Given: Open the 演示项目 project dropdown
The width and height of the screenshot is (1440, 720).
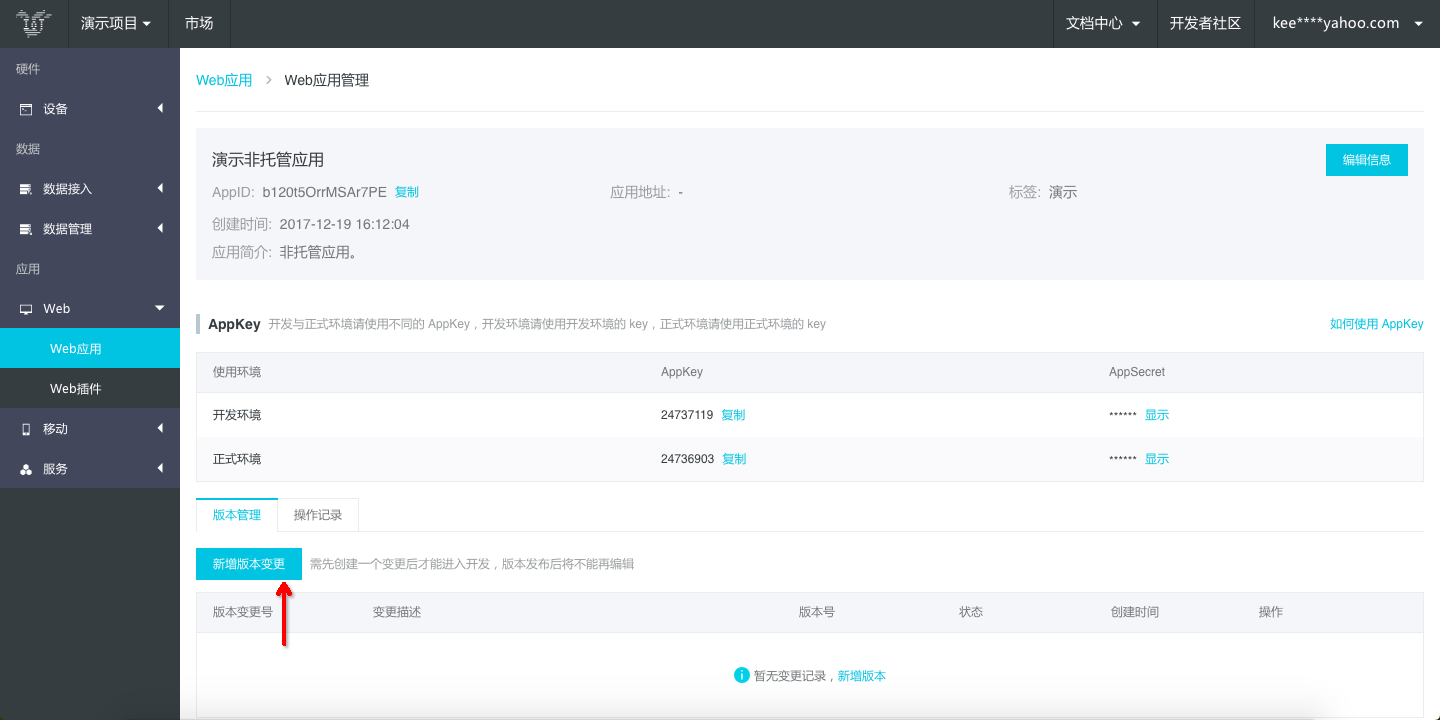Looking at the screenshot, I should pyautogui.click(x=116, y=24).
